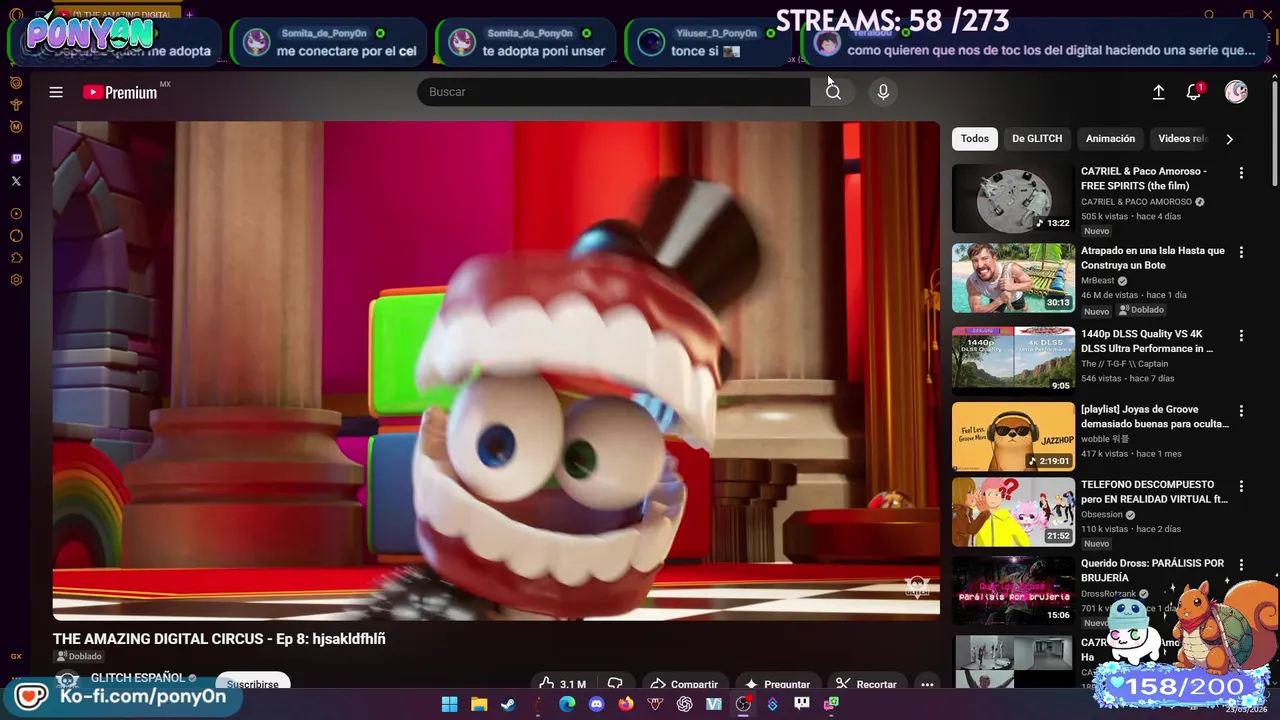Open the Joyas de Groove jazzhop thumbnail
1280x720 pixels.
tap(1013, 436)
